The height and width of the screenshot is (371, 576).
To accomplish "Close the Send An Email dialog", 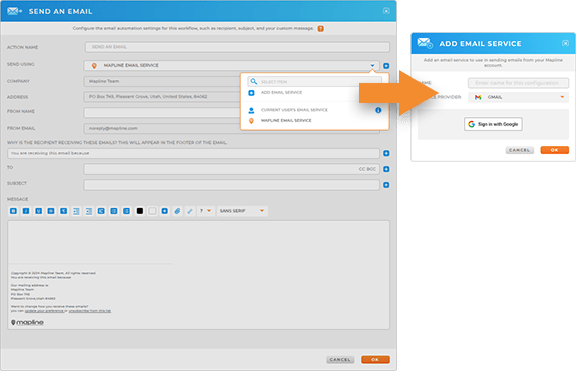I will tap(386, 11).
